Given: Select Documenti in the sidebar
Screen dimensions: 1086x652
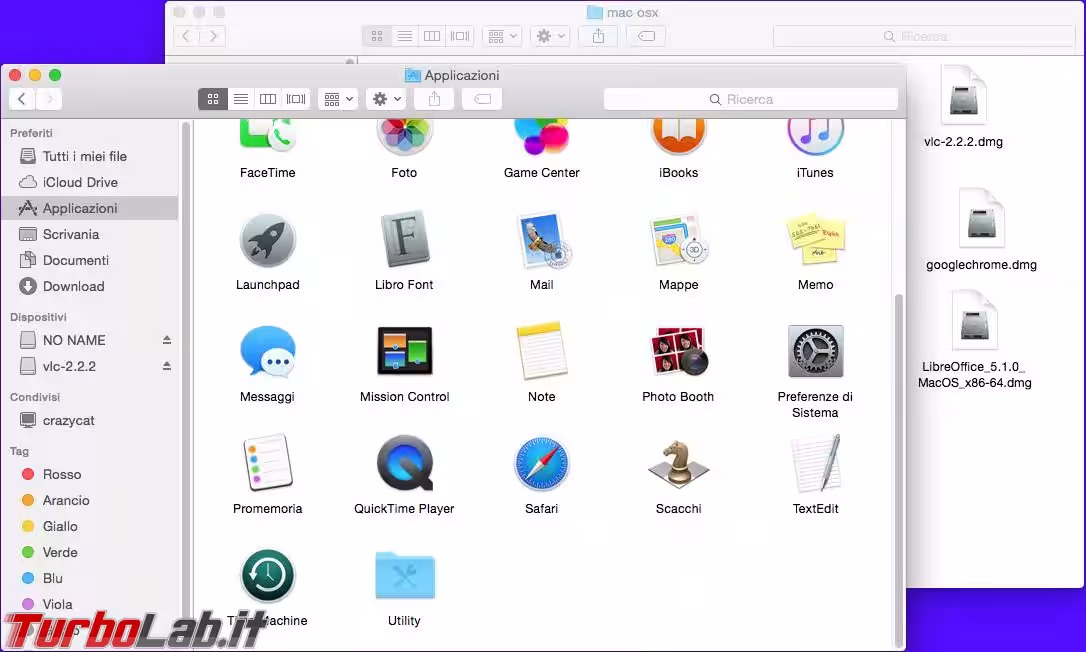Looking at the screenshot, I should 75,260.
